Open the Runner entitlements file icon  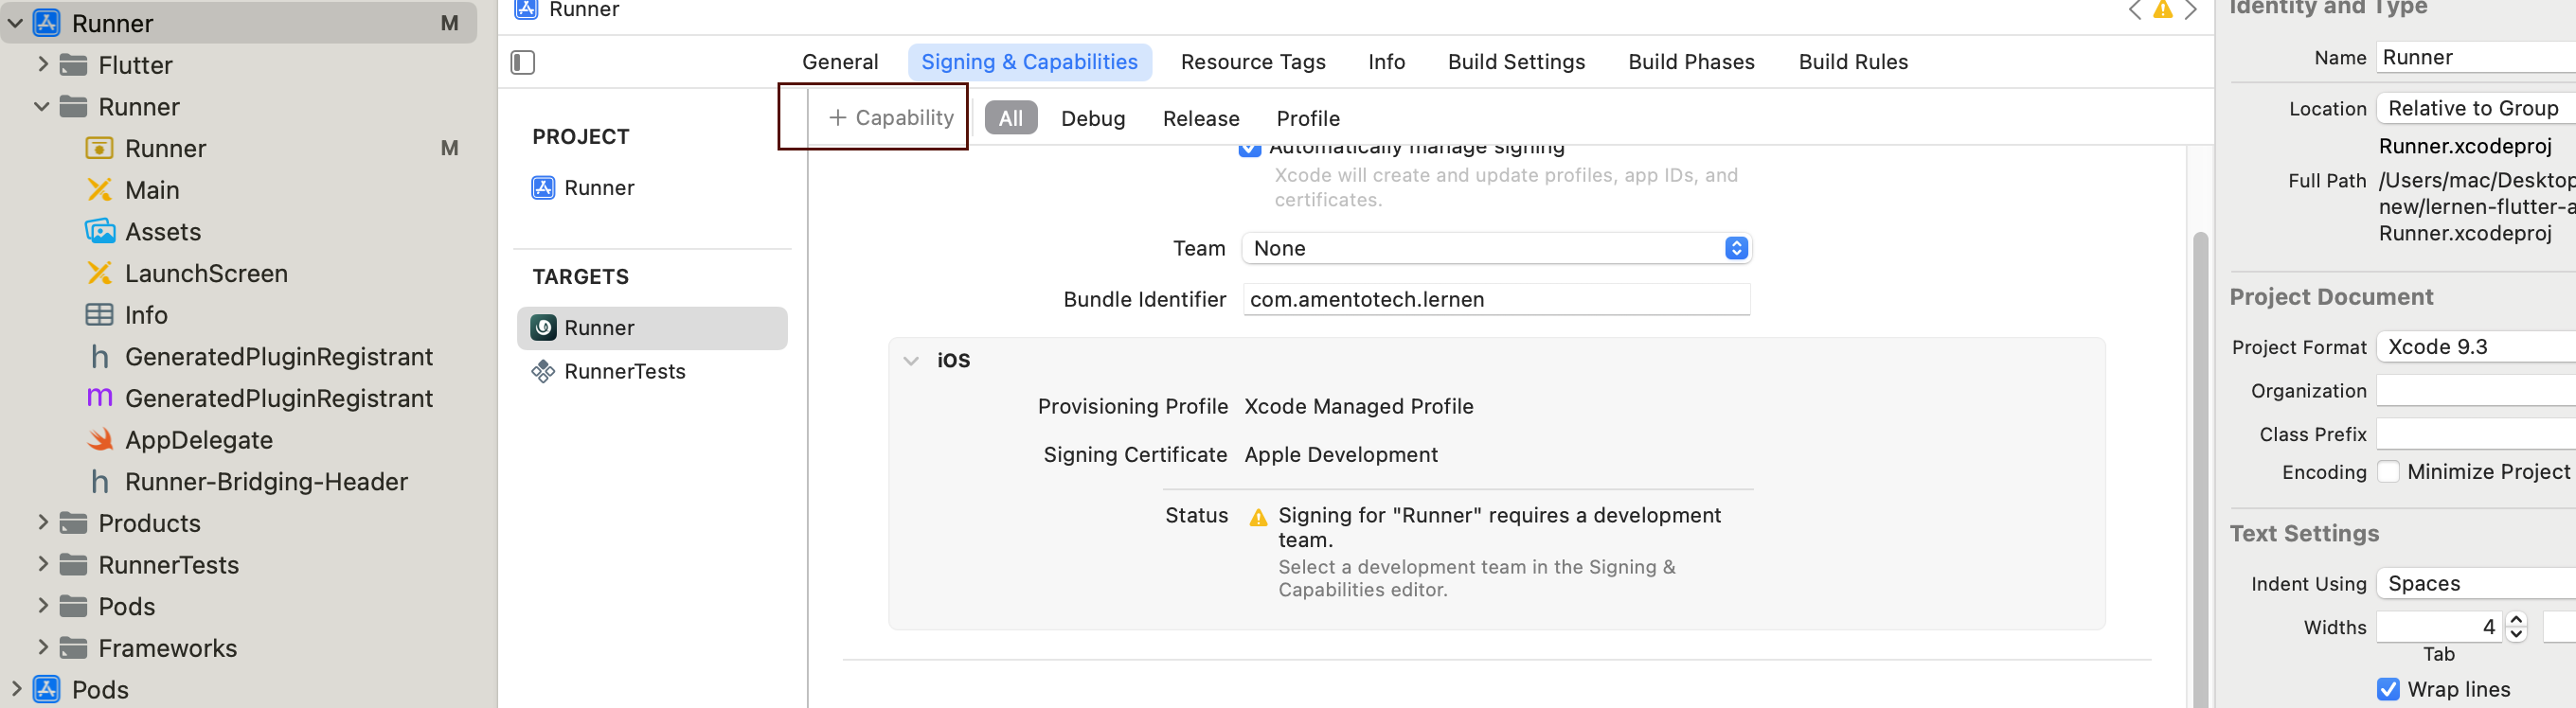pyautogui.click(x=99, y=148)
